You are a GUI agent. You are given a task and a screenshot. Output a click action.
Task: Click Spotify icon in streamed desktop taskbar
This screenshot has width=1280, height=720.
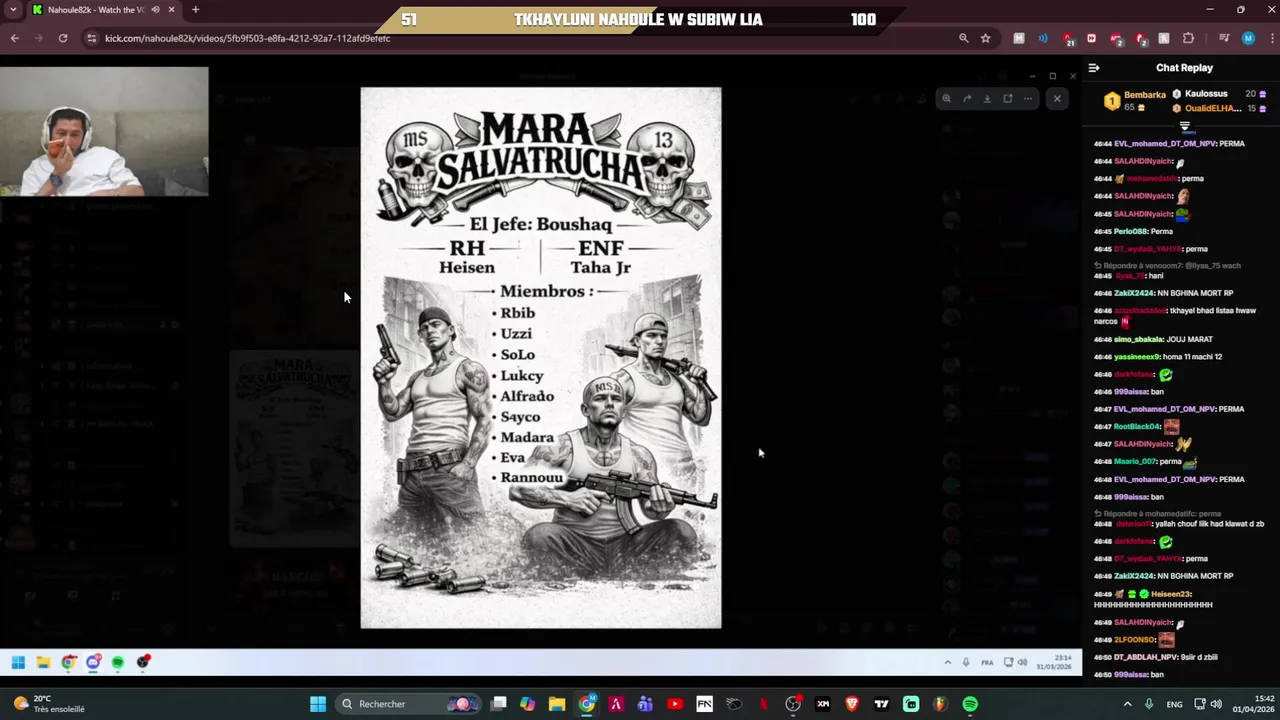coord(118,662)
